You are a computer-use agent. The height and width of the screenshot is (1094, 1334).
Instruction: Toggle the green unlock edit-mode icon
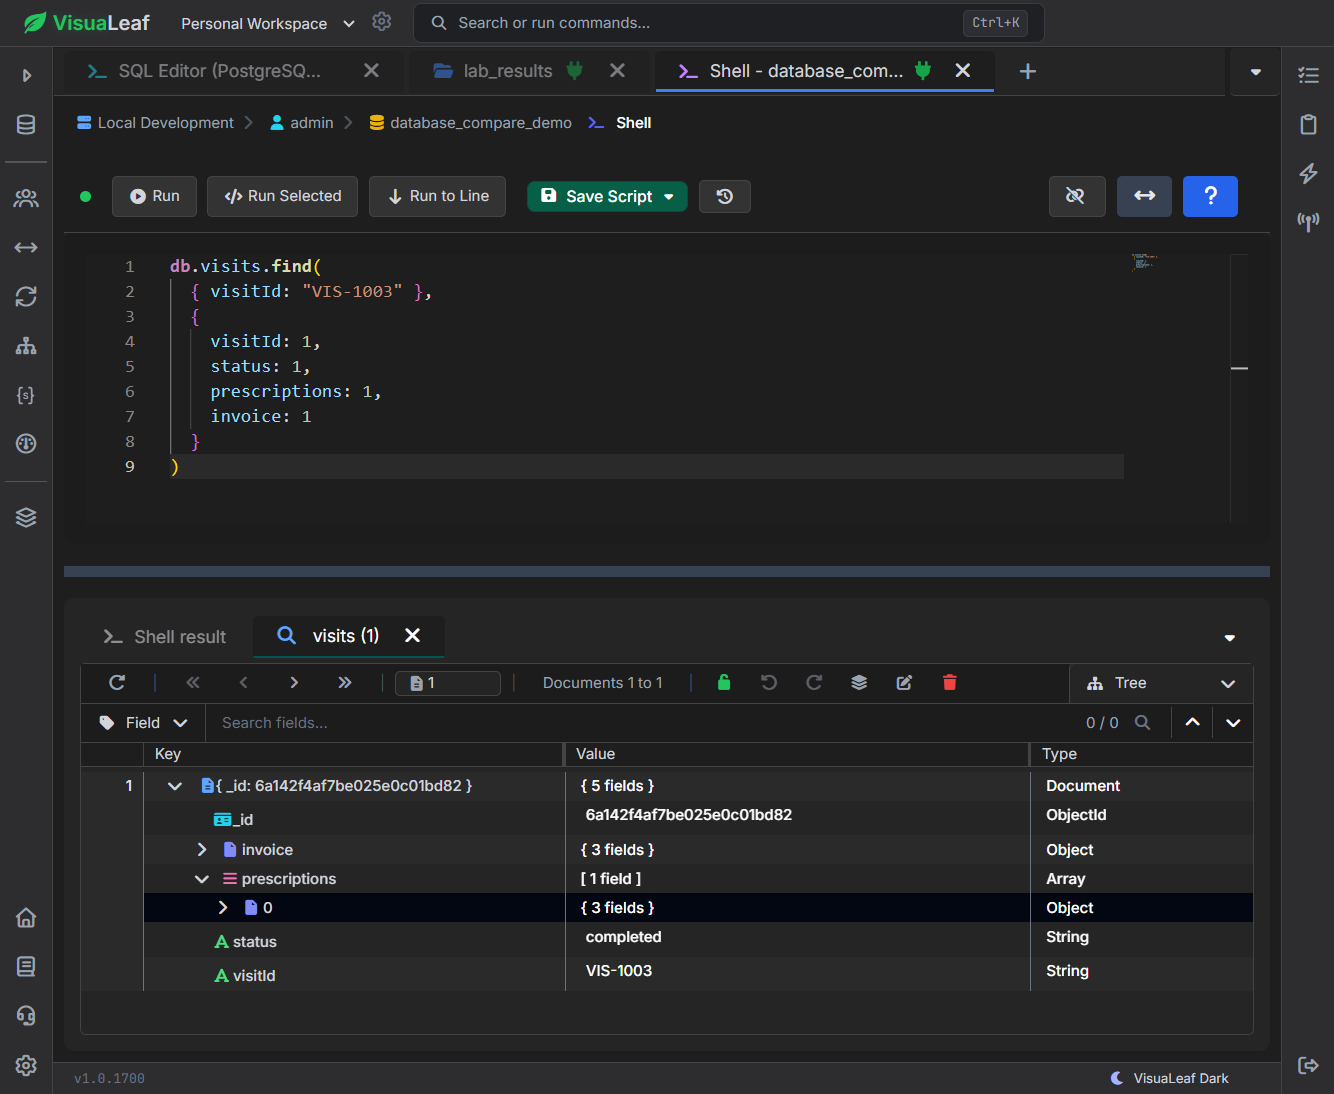(x=724, y=682)
